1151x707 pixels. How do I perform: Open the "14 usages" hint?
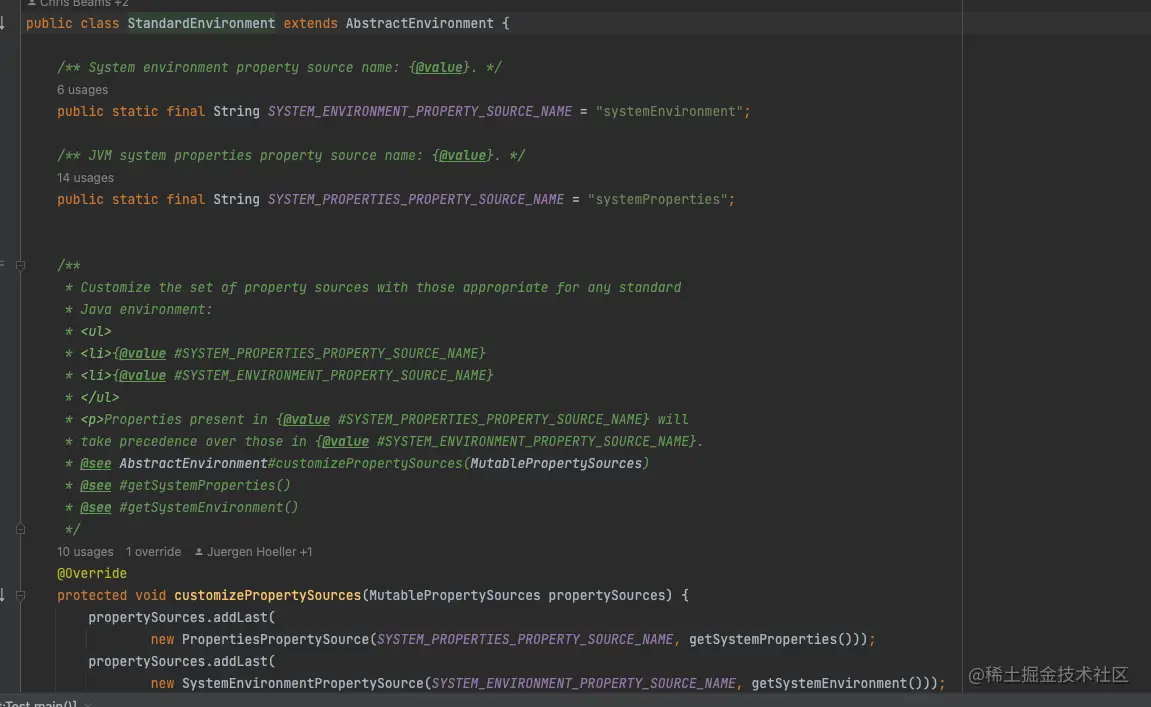pos(85,178)
